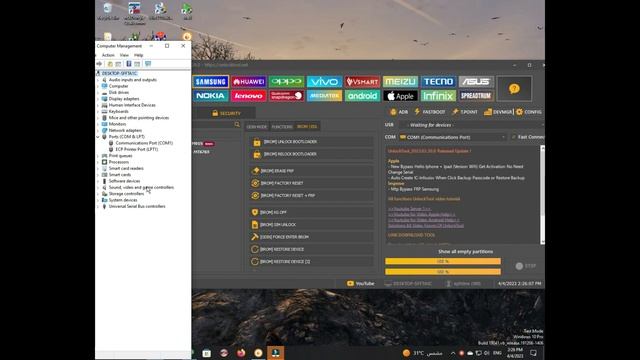Select the Vsmart brand tile
The image size is (640, 360).
pyautogui.click(x=362, y=82)
